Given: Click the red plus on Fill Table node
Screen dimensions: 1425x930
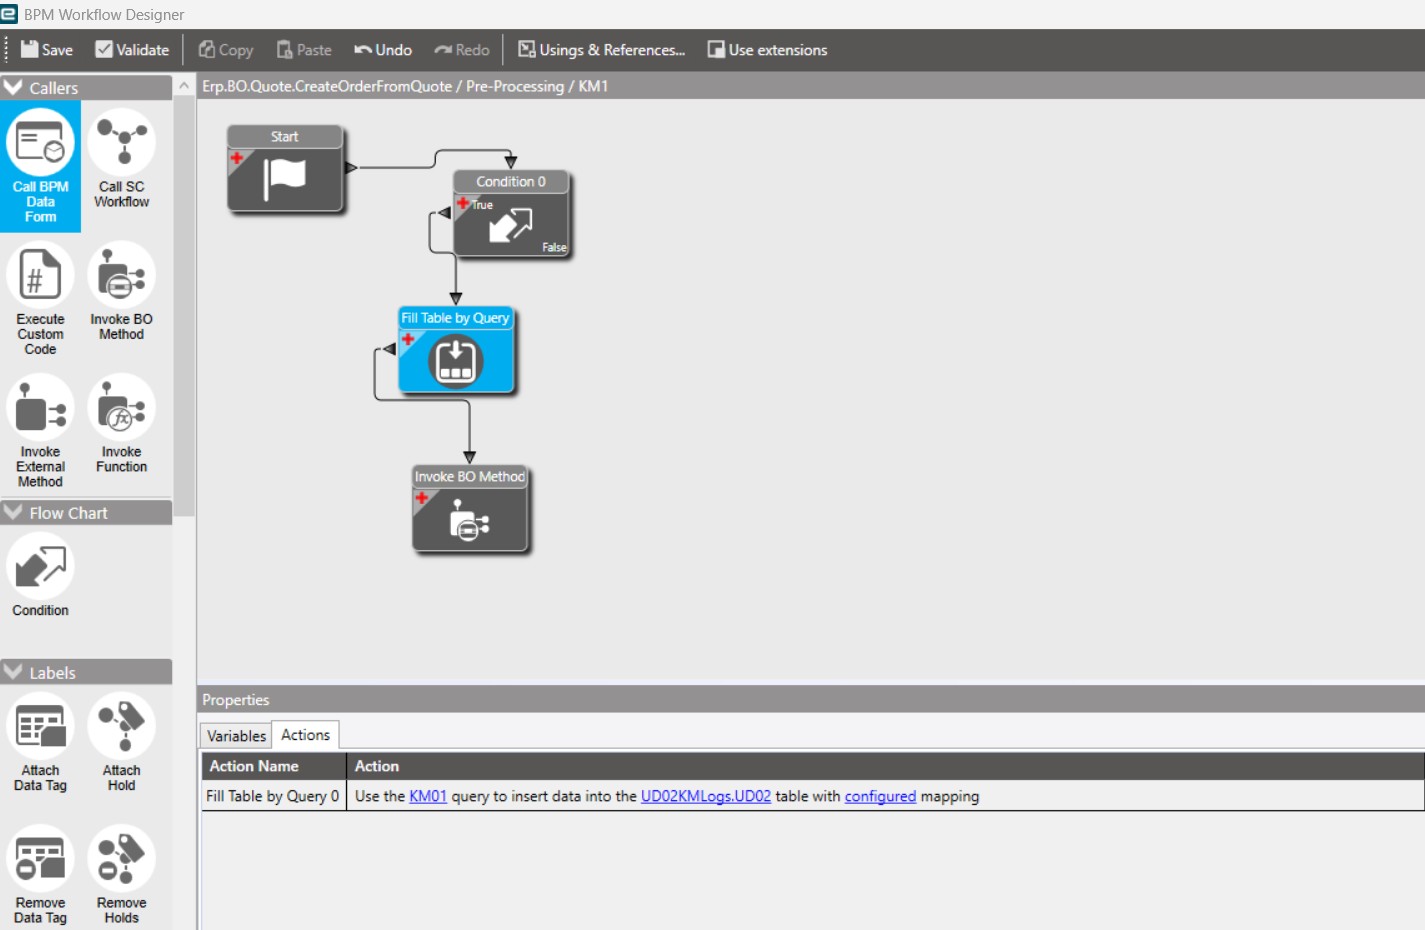Looking at the screenshot, I should pyautogui.click(x=408, y=339).
